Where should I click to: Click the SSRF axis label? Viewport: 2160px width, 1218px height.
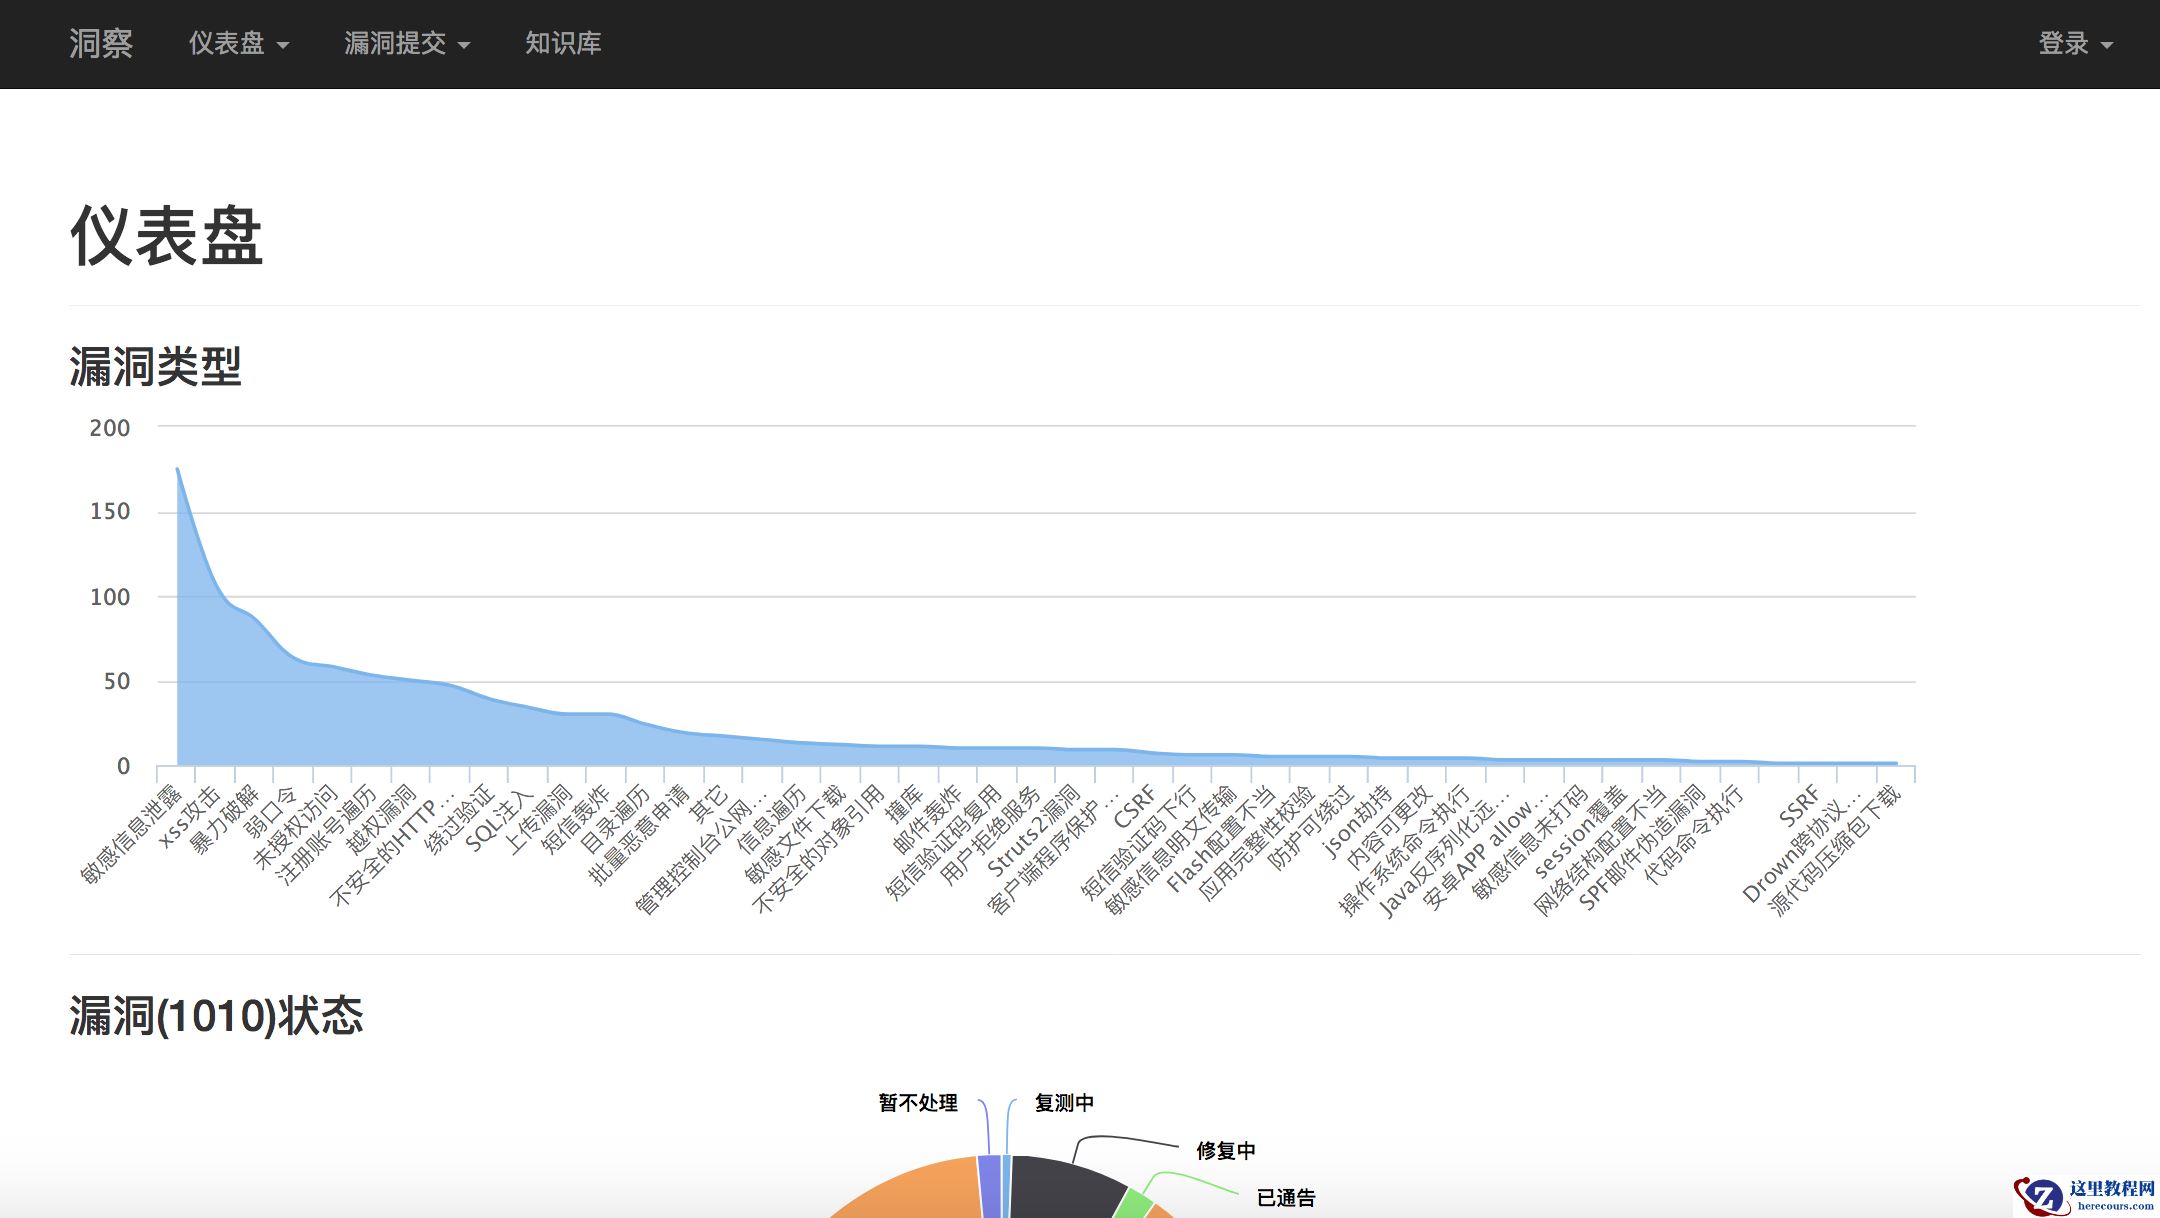1799,807
